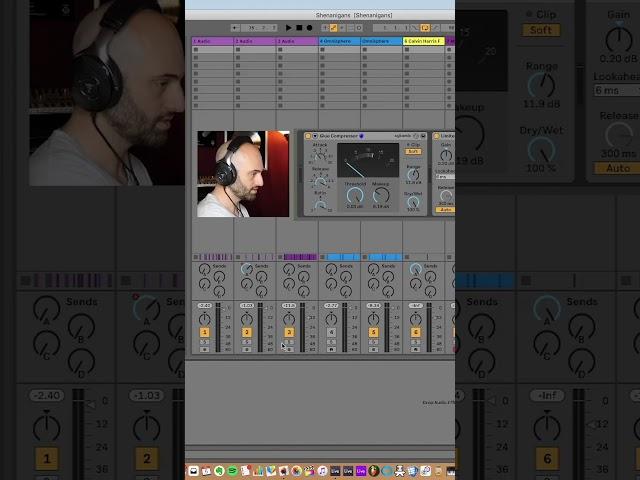The width and height of the screenshot is (640, 480).
Task: Click the Stop transport button
Action: [x=299, y=28]
